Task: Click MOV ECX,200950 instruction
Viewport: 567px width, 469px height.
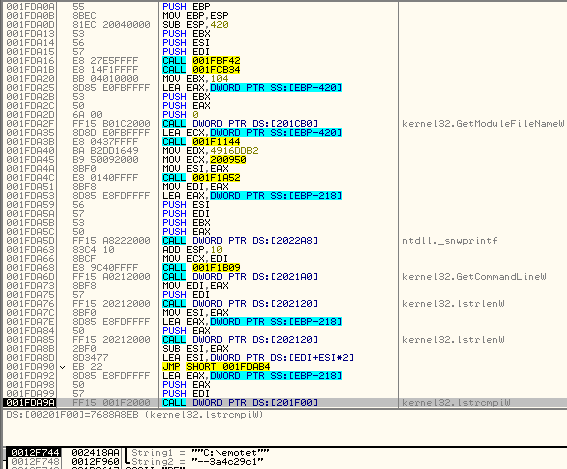Action: [204, 159]
